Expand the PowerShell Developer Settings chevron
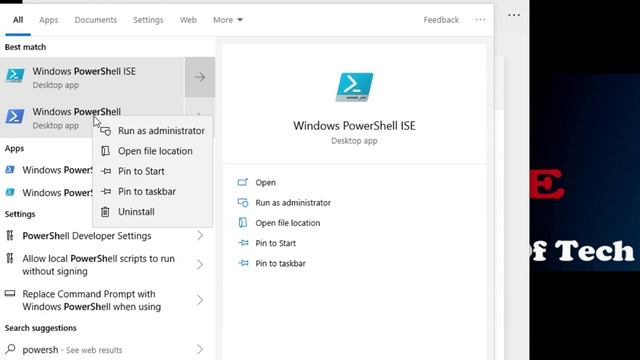The image size is (640, 360). click(200, 236)
